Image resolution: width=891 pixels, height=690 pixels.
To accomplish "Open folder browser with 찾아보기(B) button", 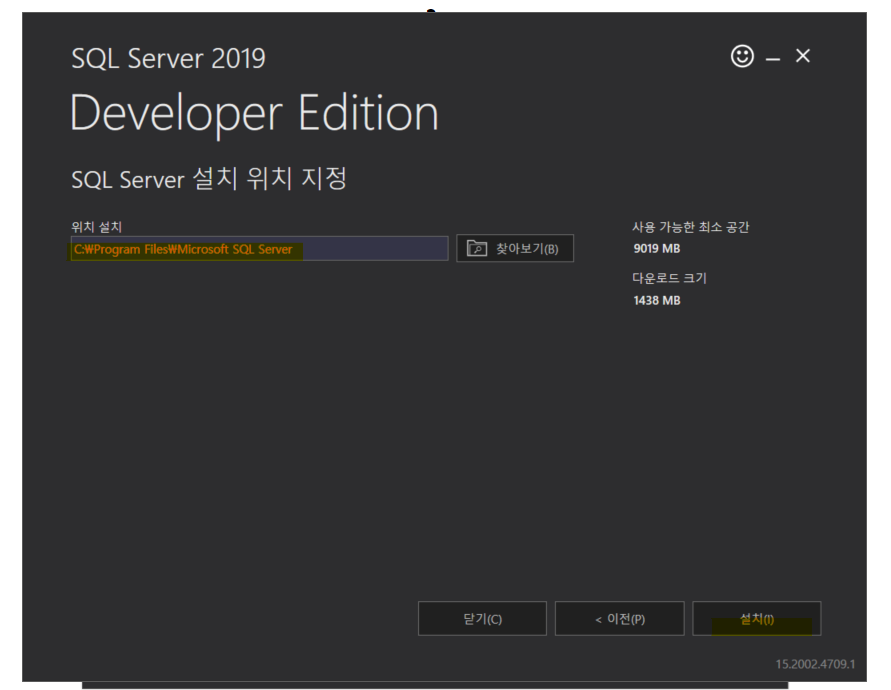I will (515, 248).
